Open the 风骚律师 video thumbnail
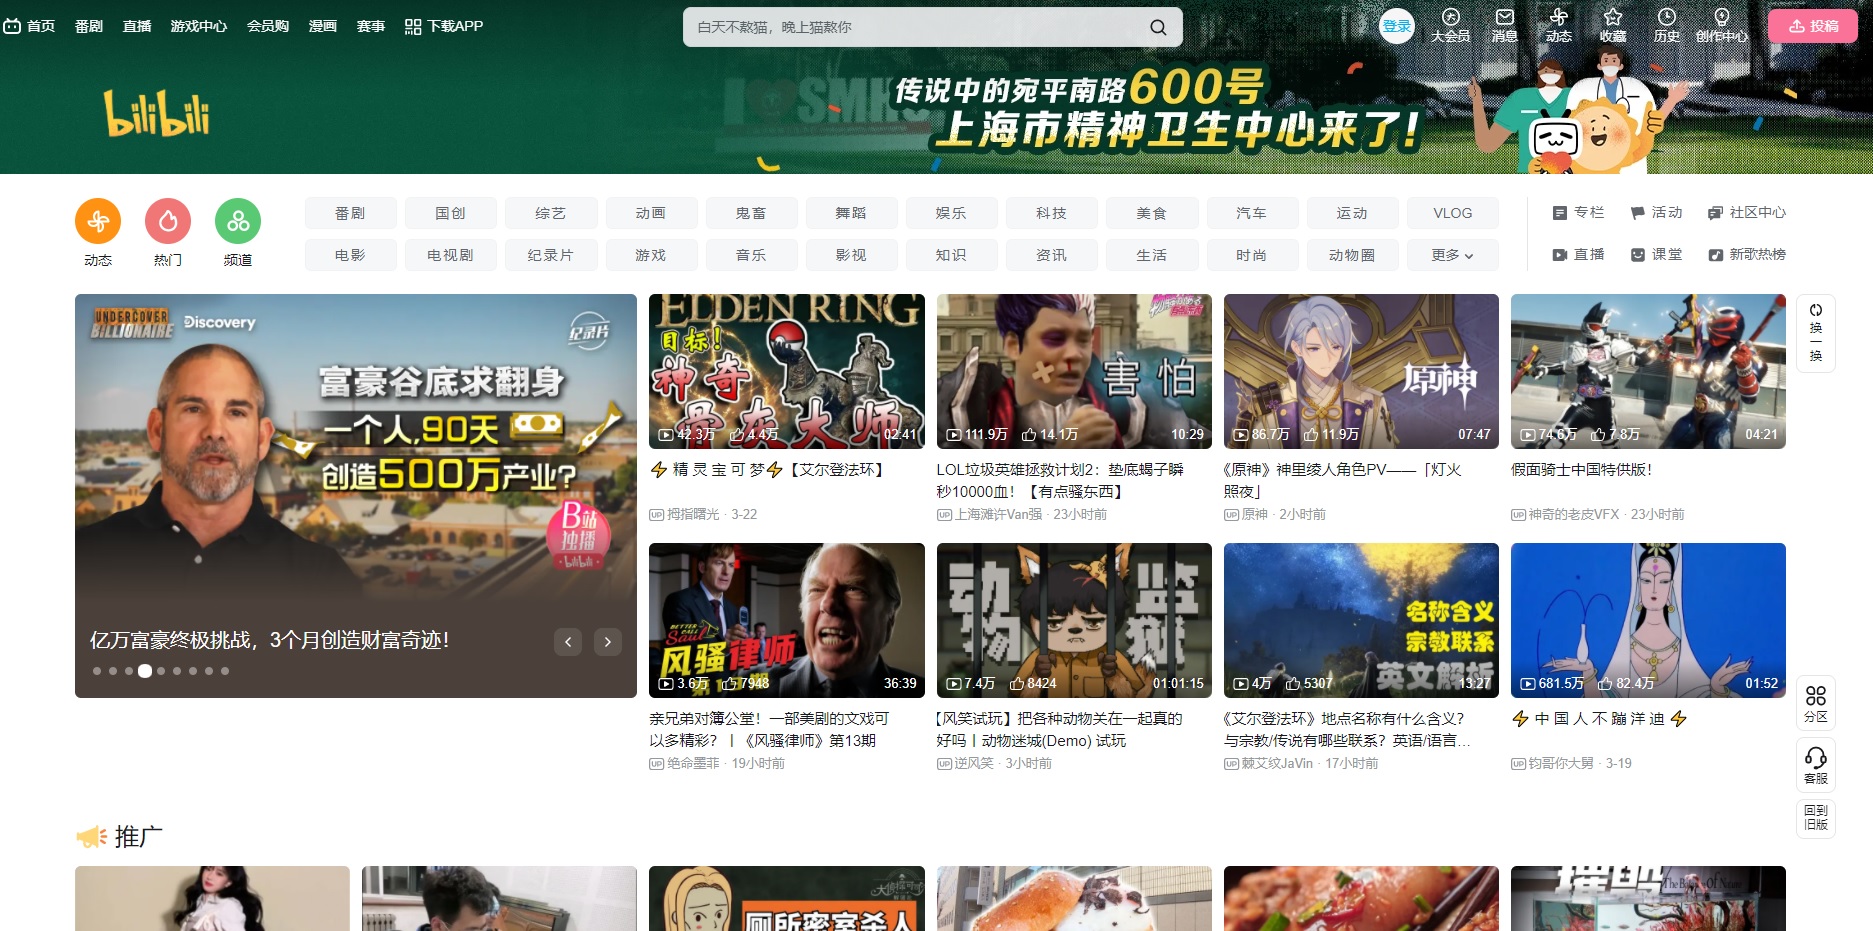Image resolution: width=1873 pixels, height=931 pixels. (786, 620)
